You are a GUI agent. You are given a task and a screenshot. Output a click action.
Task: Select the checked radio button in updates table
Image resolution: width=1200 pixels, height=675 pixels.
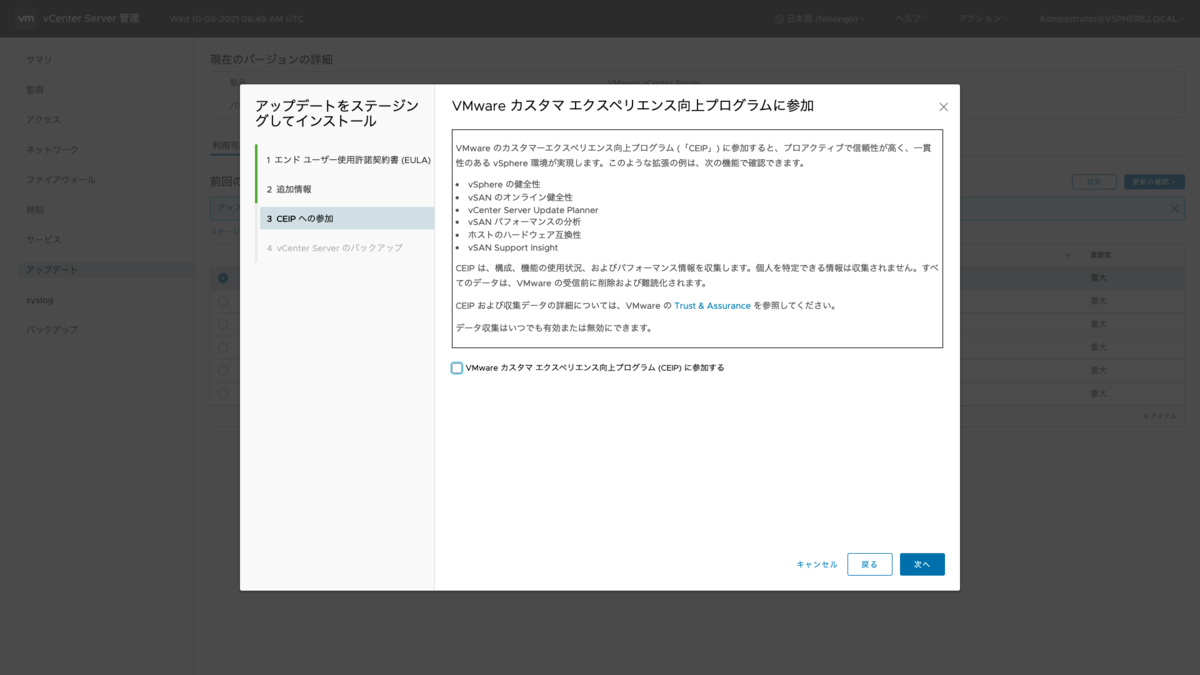(223, 278)
